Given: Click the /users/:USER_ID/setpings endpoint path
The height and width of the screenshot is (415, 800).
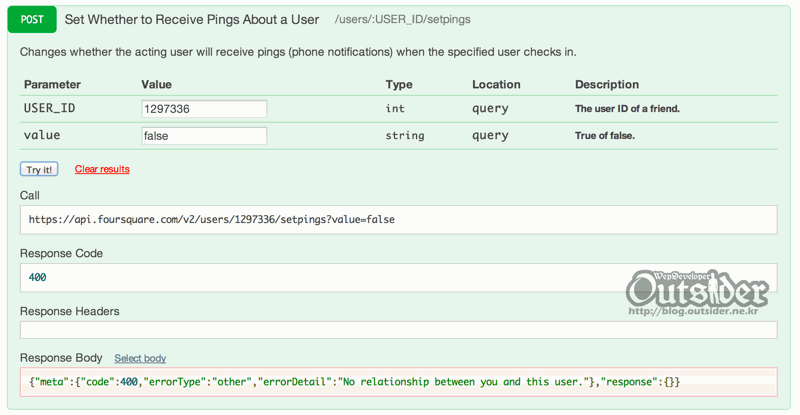Looking at the screenshot, I should point(403,19).
